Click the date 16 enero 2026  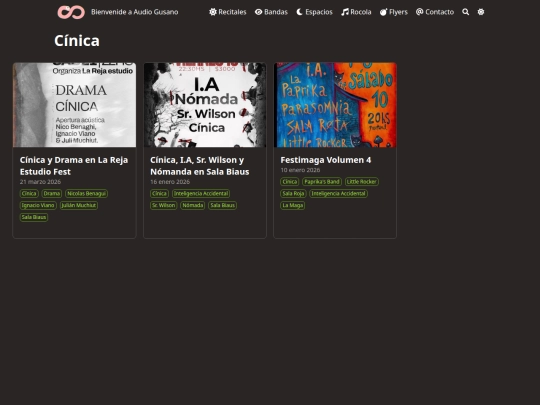coord(170,182)
